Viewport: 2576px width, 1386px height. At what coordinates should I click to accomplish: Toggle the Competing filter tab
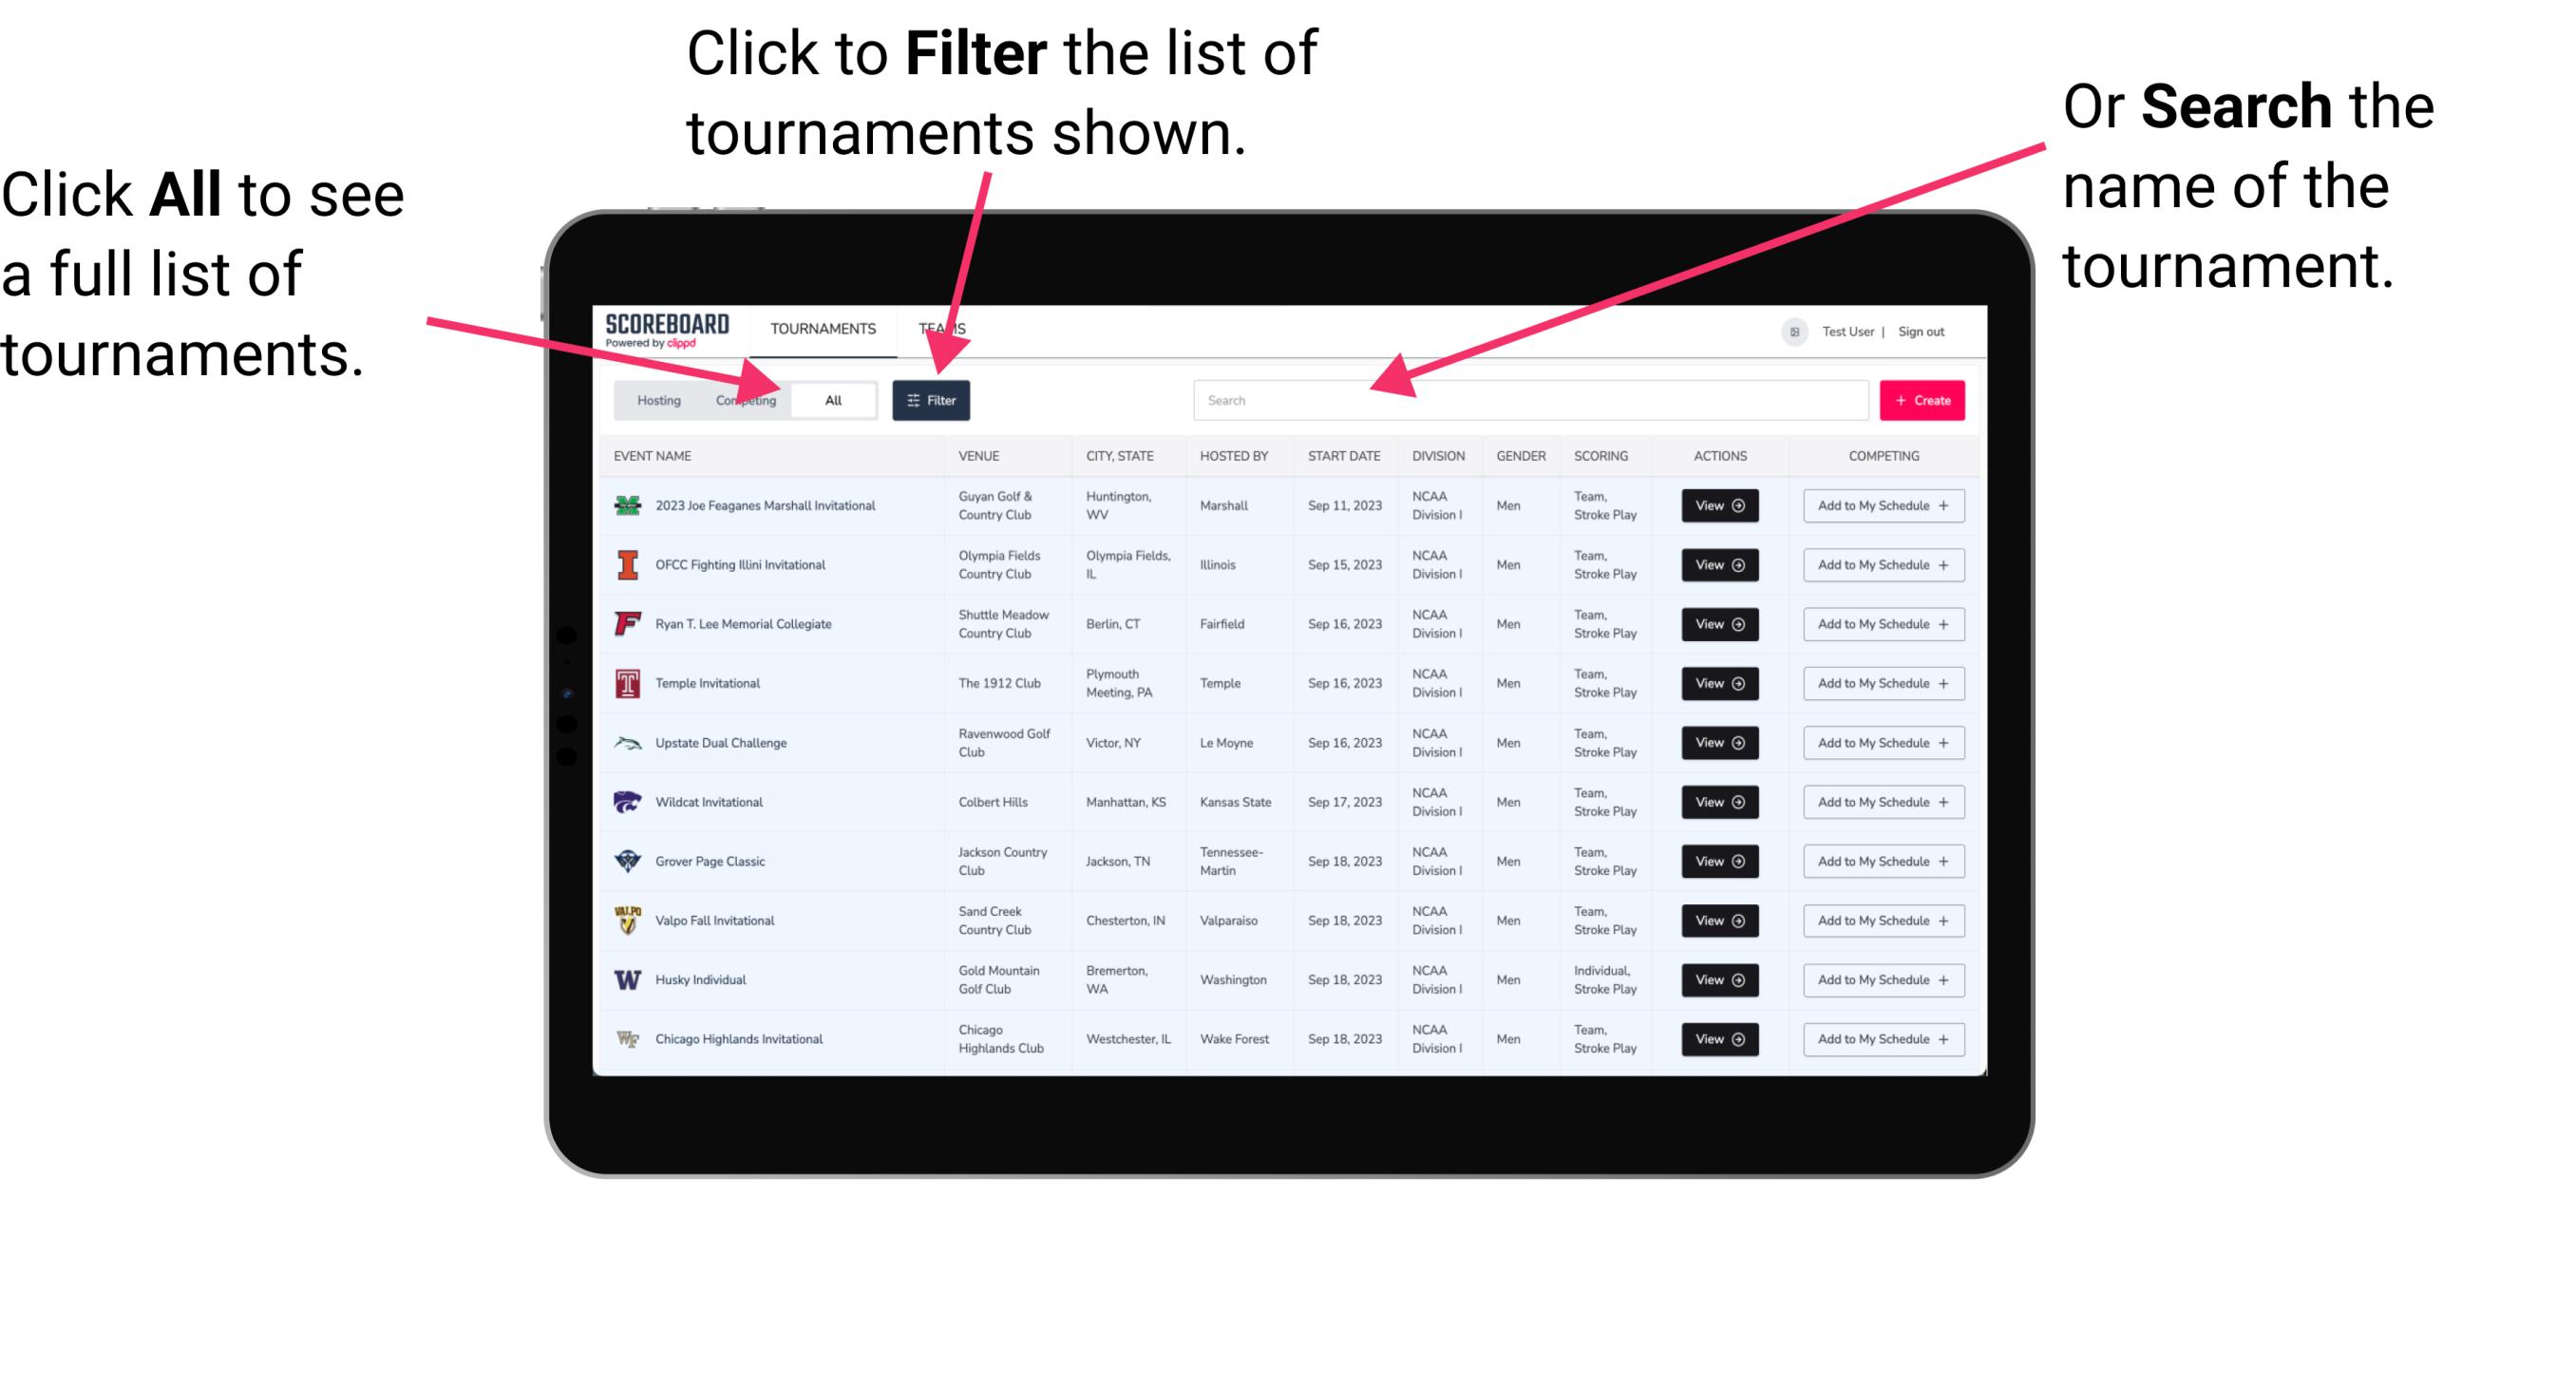point(742,399)
